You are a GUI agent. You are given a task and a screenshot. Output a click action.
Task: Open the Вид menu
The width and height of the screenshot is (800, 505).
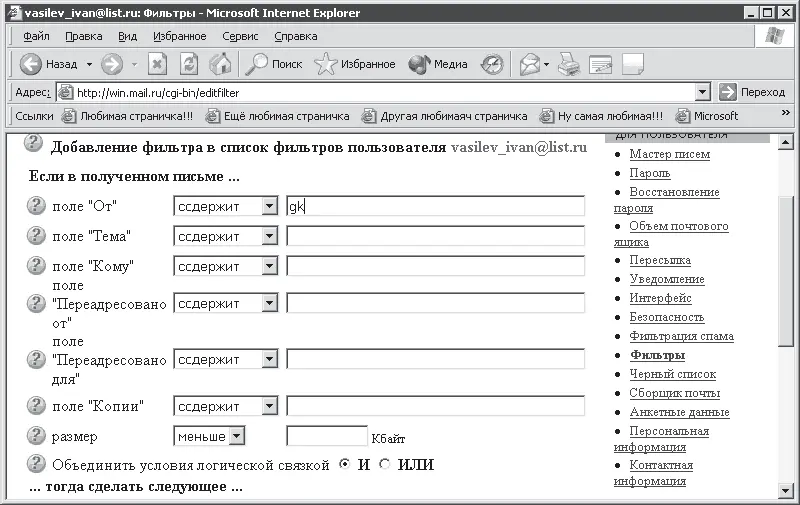tap(128, 36)
